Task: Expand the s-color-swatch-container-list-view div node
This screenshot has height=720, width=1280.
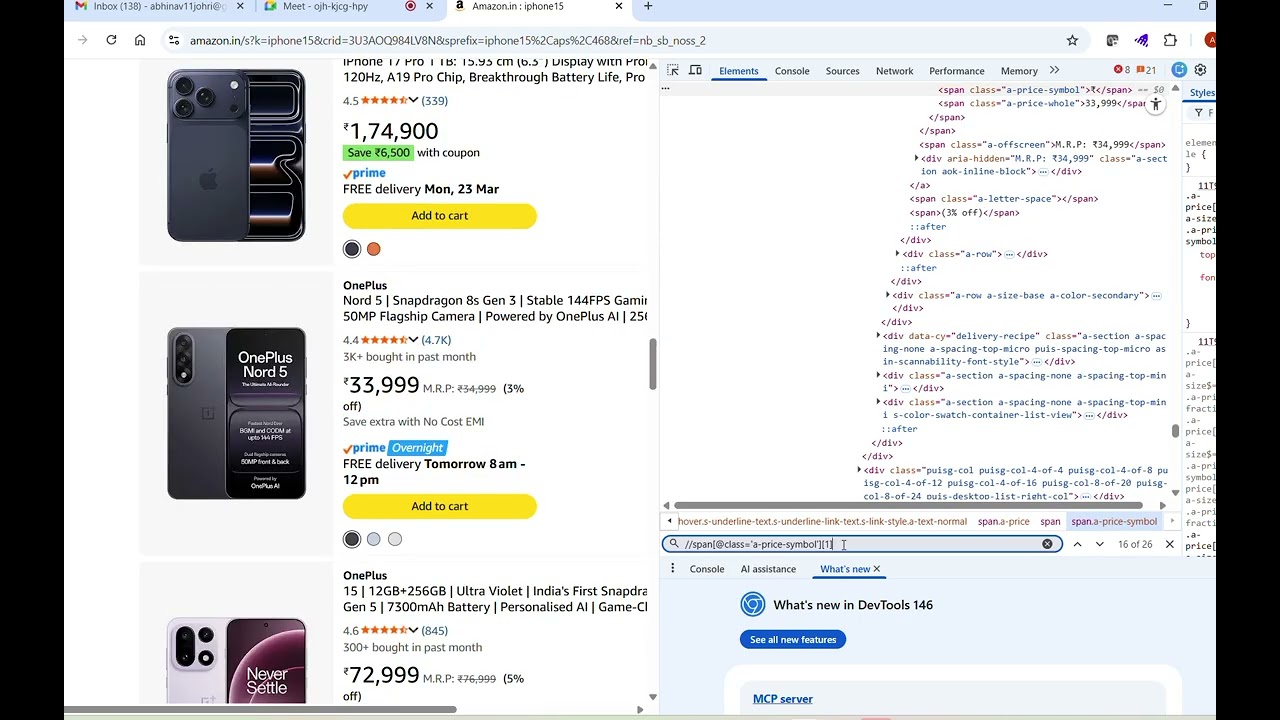Action: pyautogui.click(x=878, y=402)
